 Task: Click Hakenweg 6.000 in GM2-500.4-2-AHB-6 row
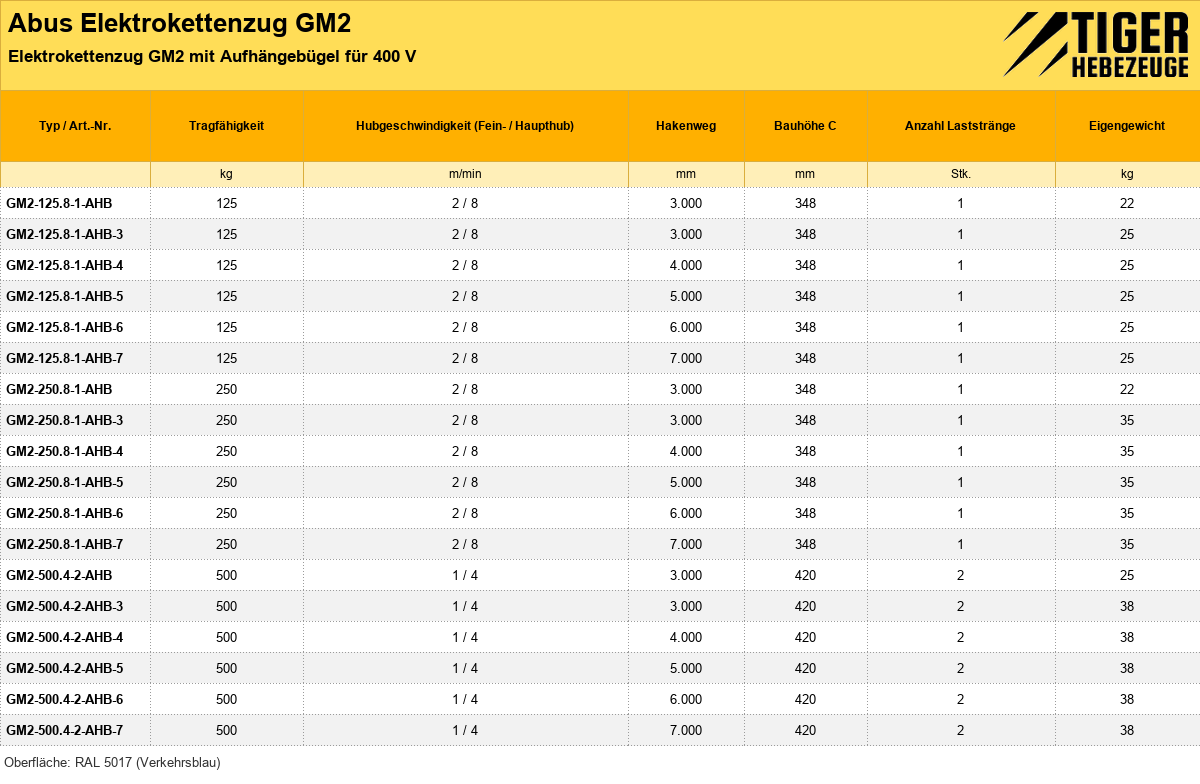coord(686,699)
